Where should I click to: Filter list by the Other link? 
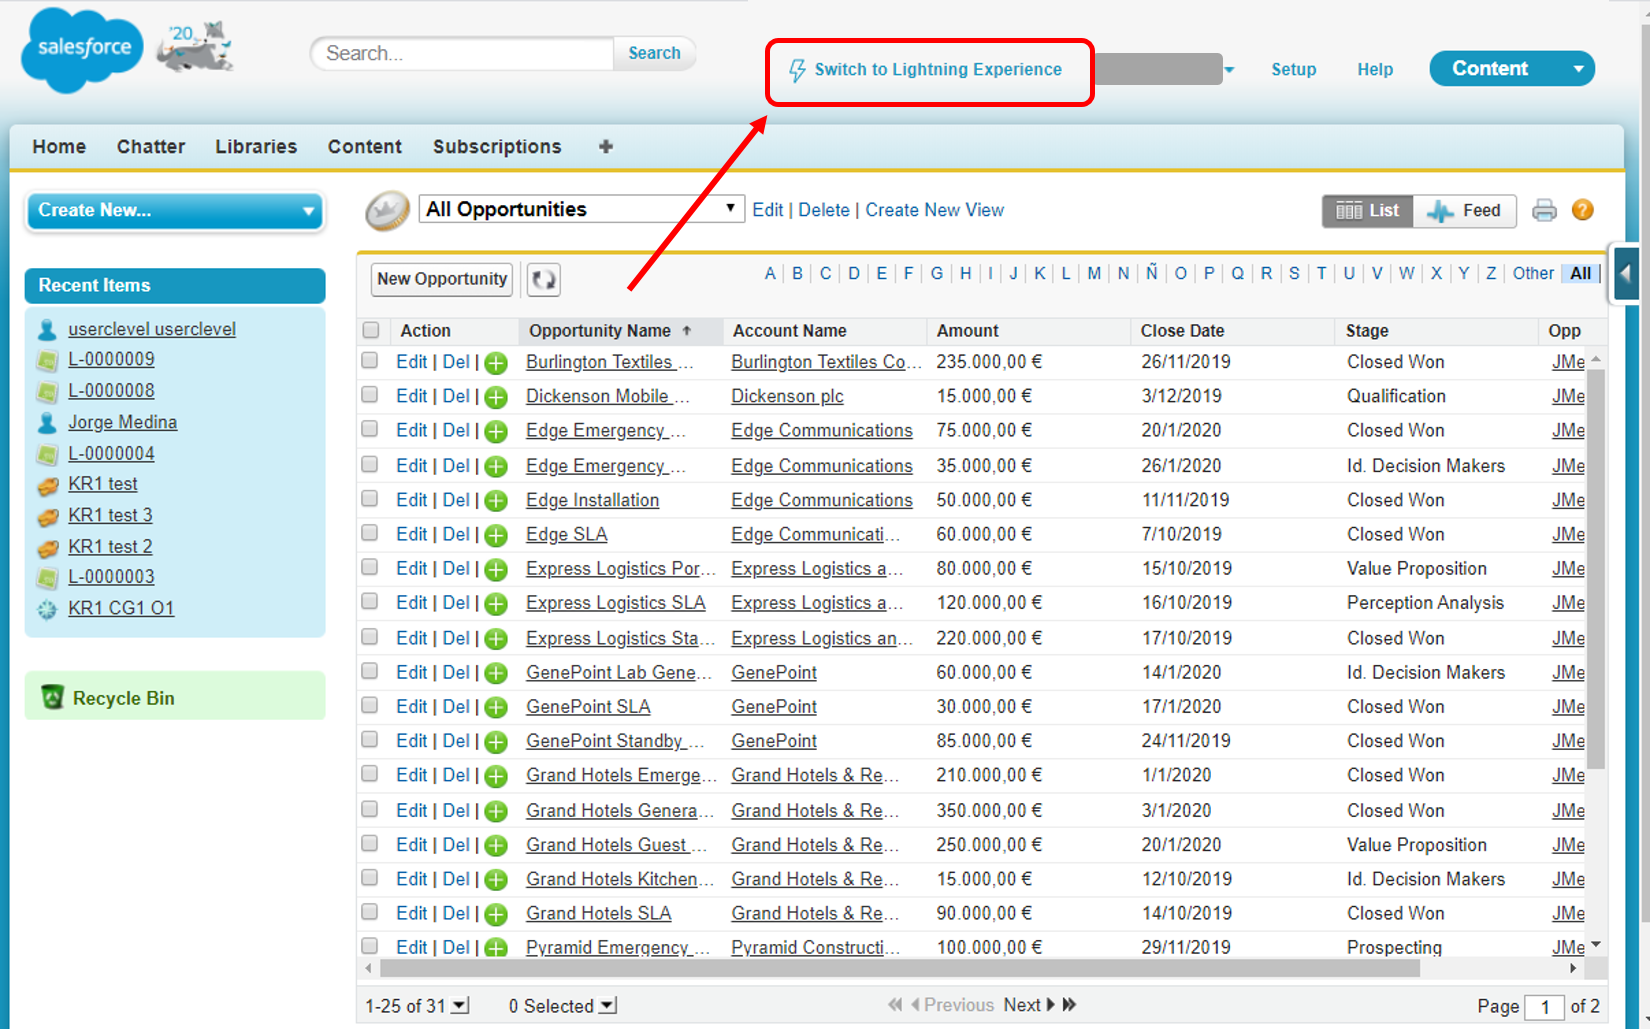(x=1533, y=273)
